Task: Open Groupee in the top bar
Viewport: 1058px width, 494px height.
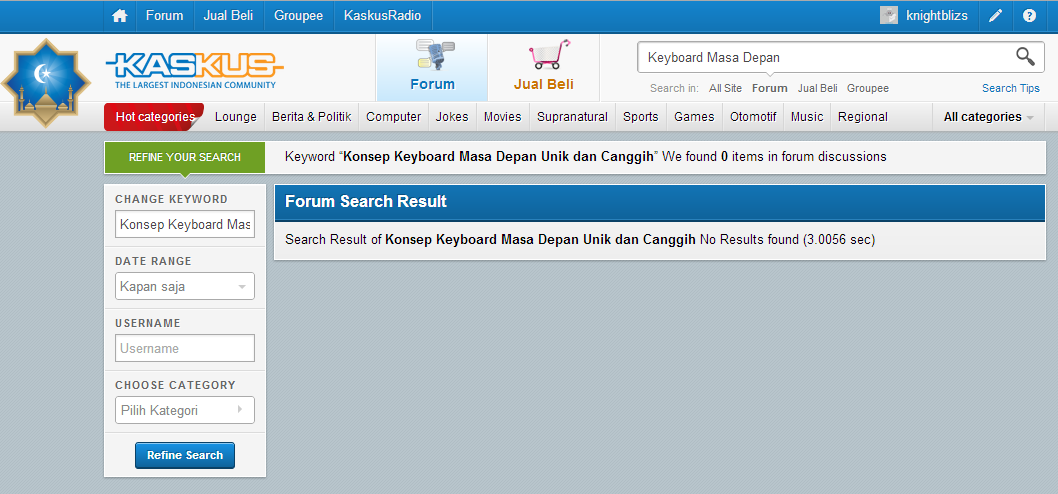Action: point(298,16)
